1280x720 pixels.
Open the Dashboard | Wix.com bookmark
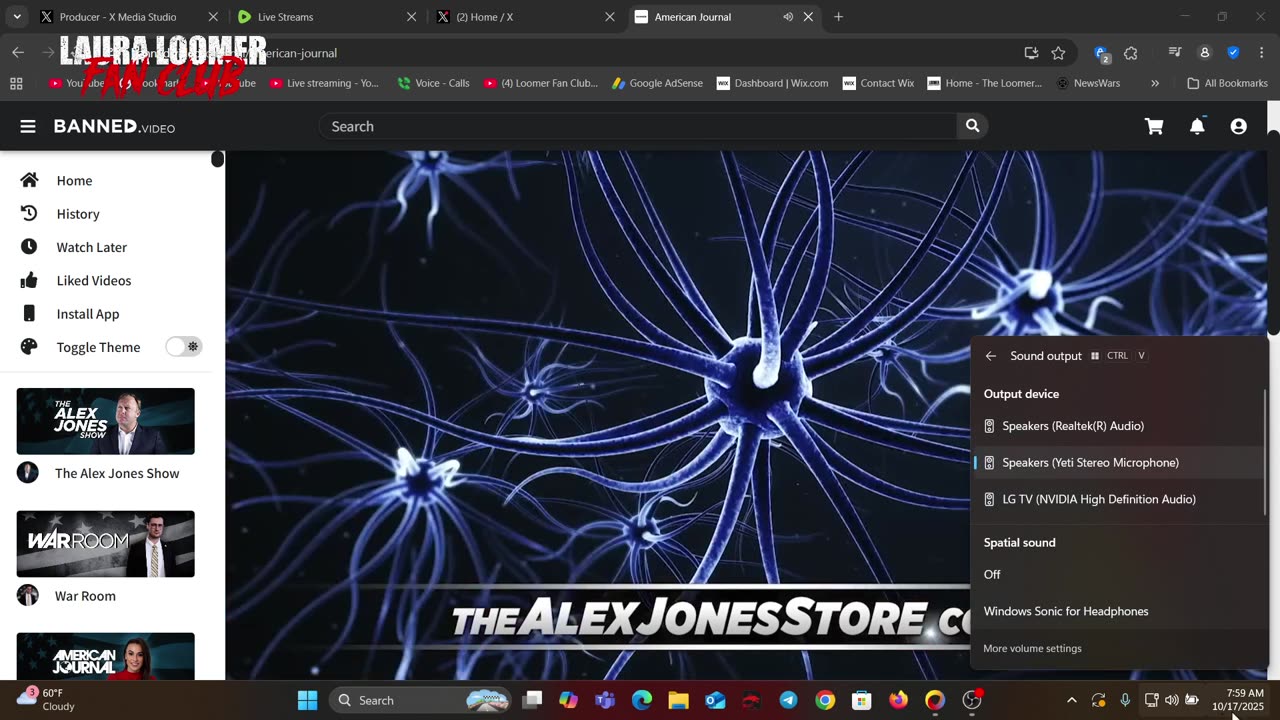(772, 83)
